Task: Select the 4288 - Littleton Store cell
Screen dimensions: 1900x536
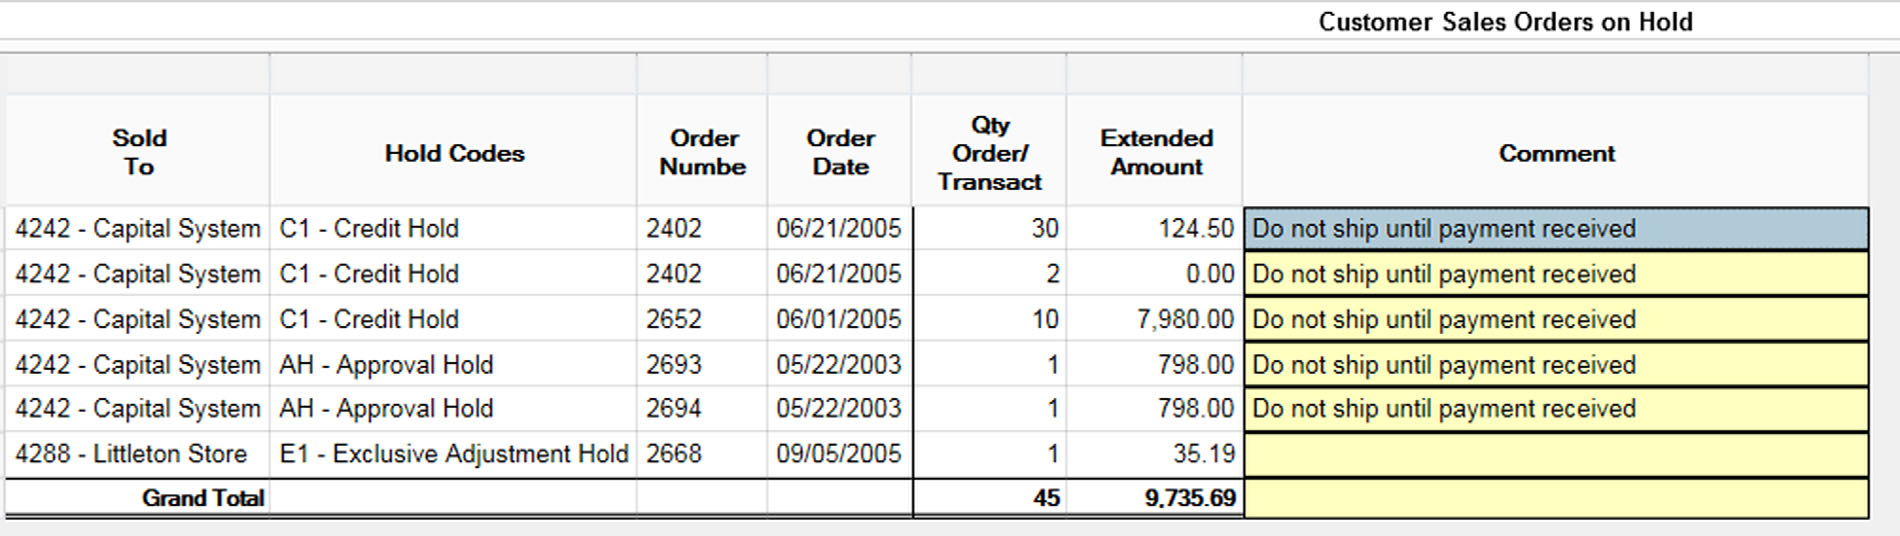Action: coord(131,454)
